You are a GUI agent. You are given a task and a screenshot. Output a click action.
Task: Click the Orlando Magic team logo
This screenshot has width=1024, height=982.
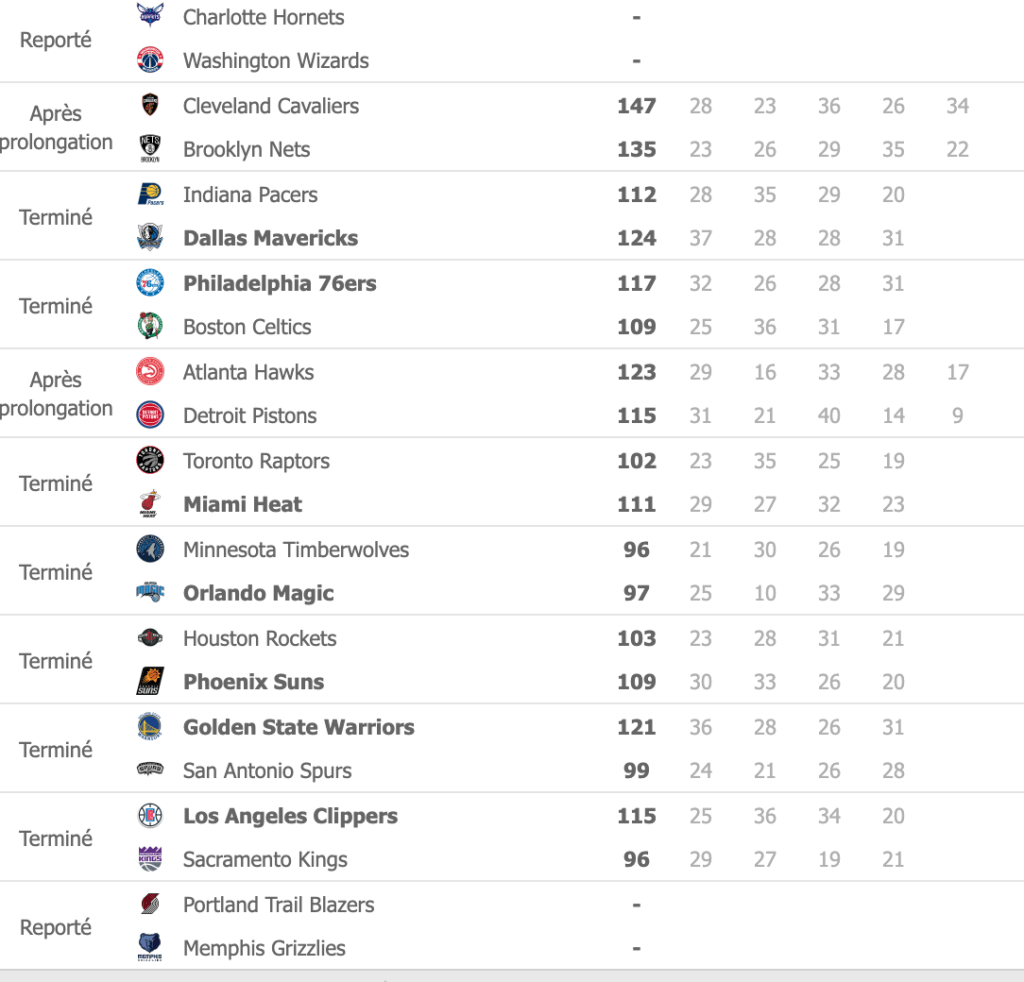[x=149, y=593]
